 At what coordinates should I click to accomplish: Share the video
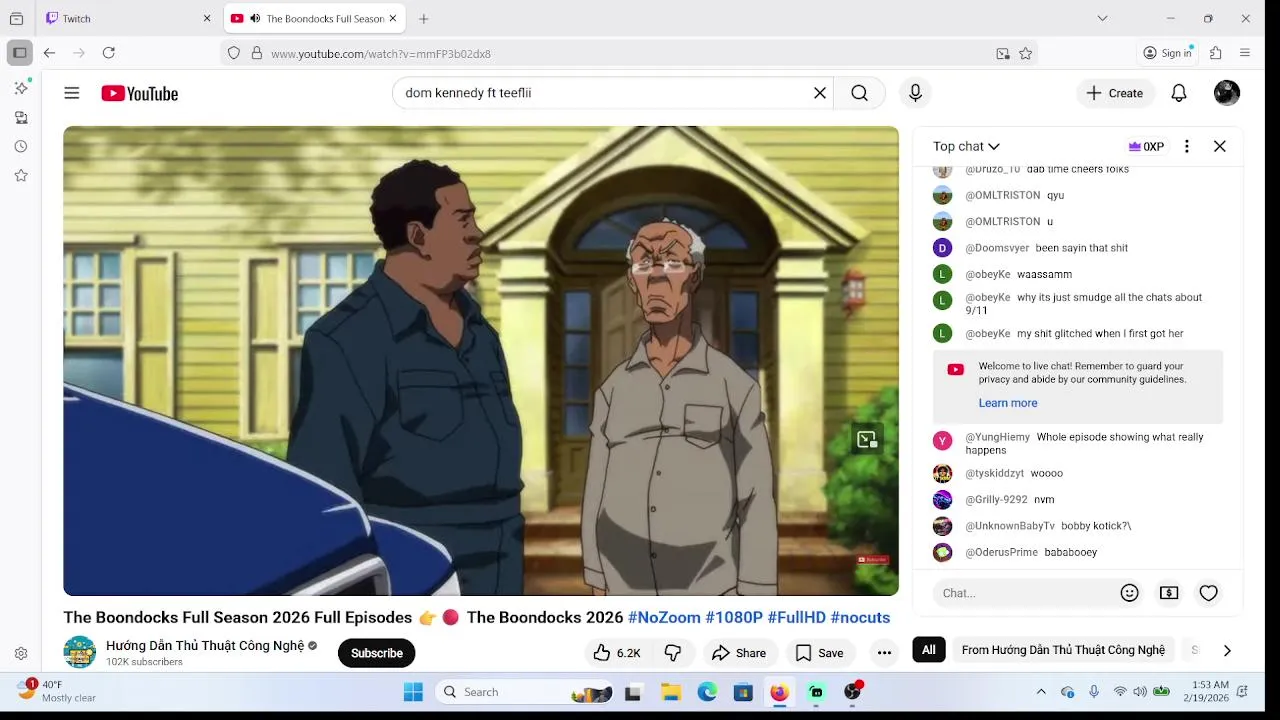point(738,653)
